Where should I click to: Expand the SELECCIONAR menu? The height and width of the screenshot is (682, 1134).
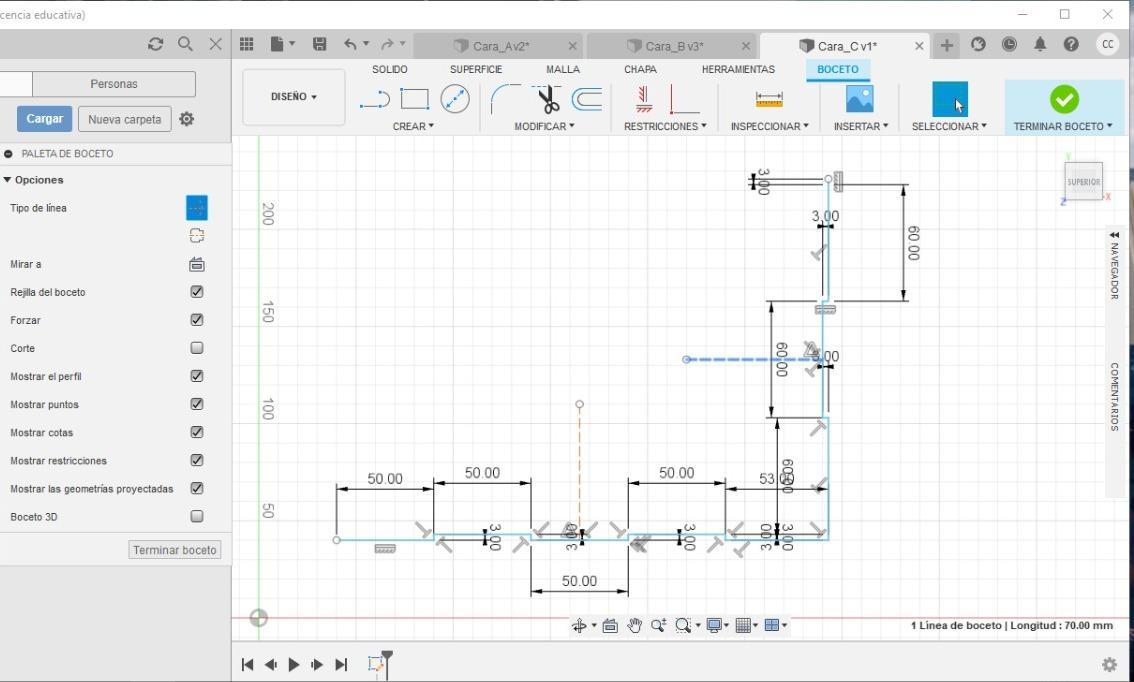point(949,126)
